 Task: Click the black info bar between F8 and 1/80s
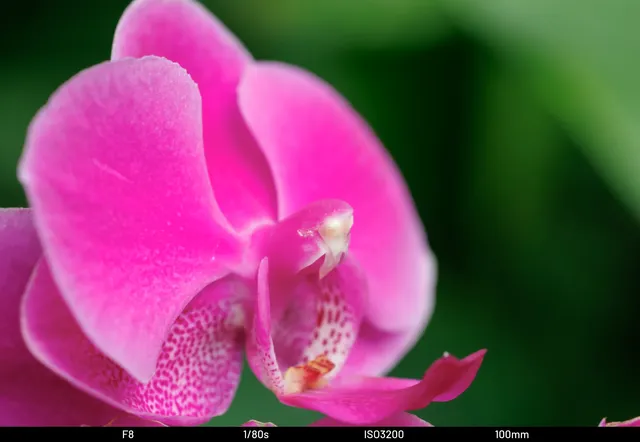190,435
